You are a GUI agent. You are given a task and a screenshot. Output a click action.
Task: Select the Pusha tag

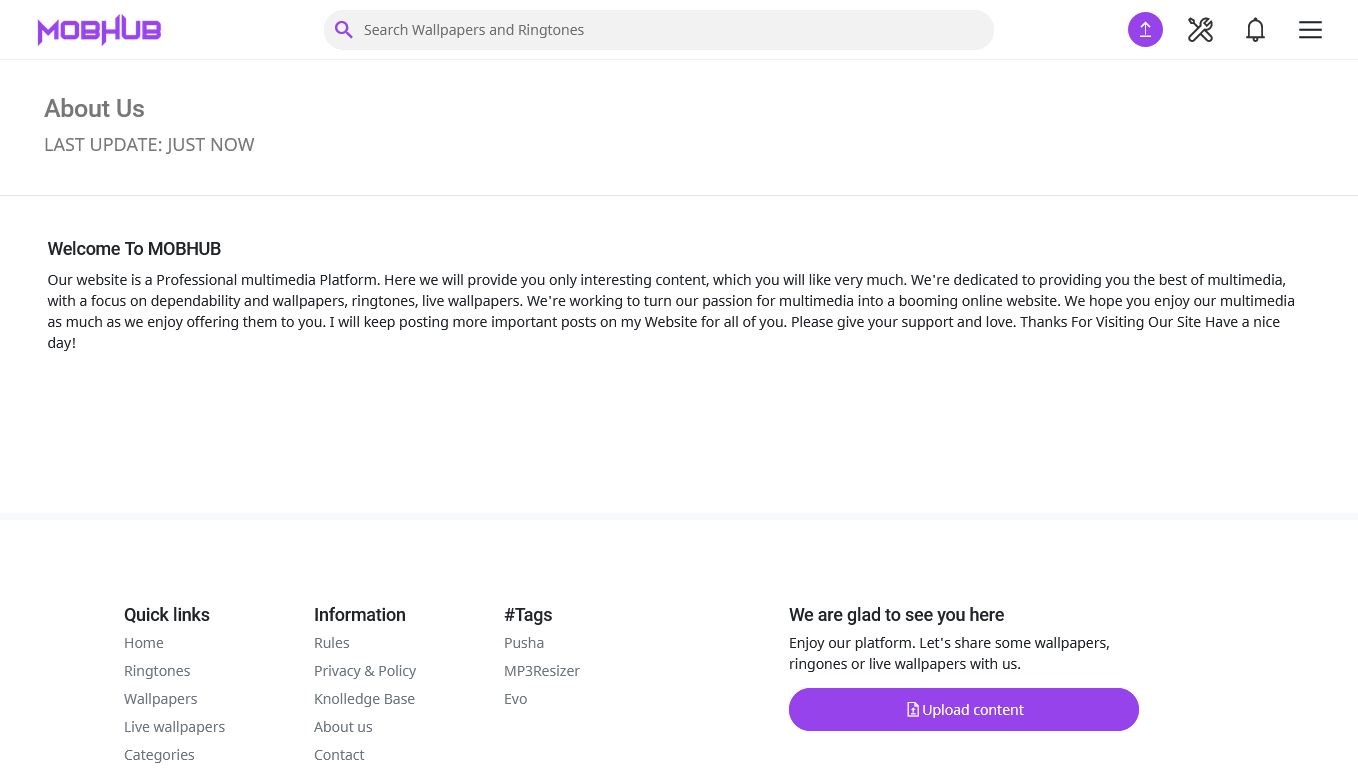(524, 643)
